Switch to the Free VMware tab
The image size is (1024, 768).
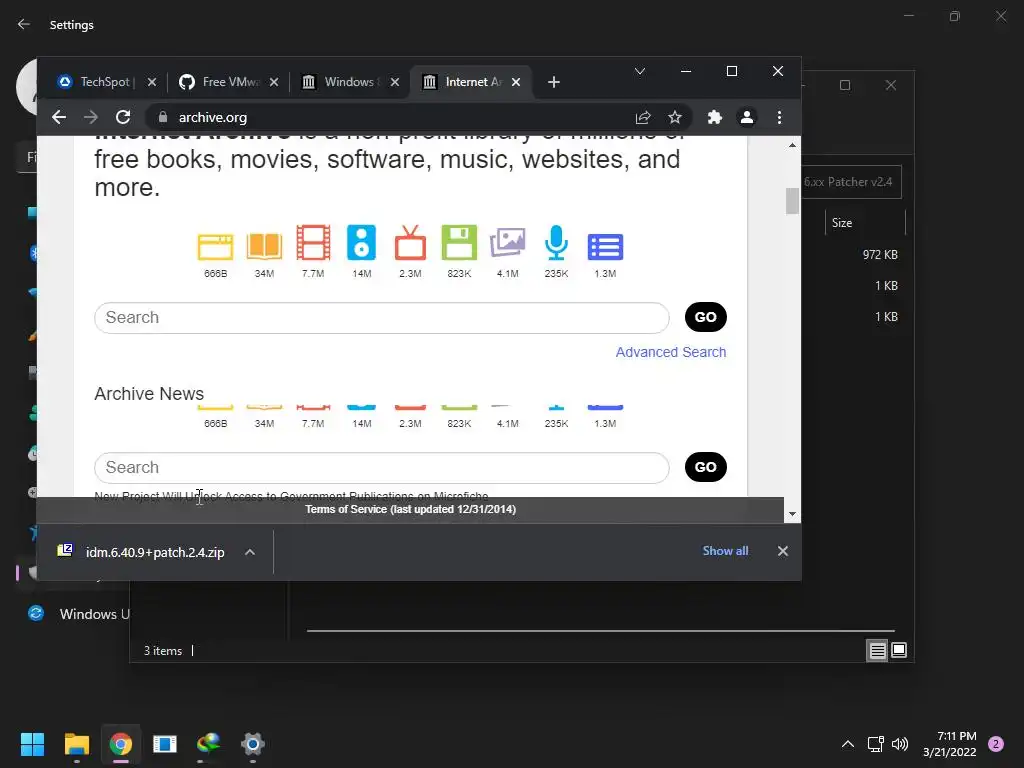coord(222,82)
